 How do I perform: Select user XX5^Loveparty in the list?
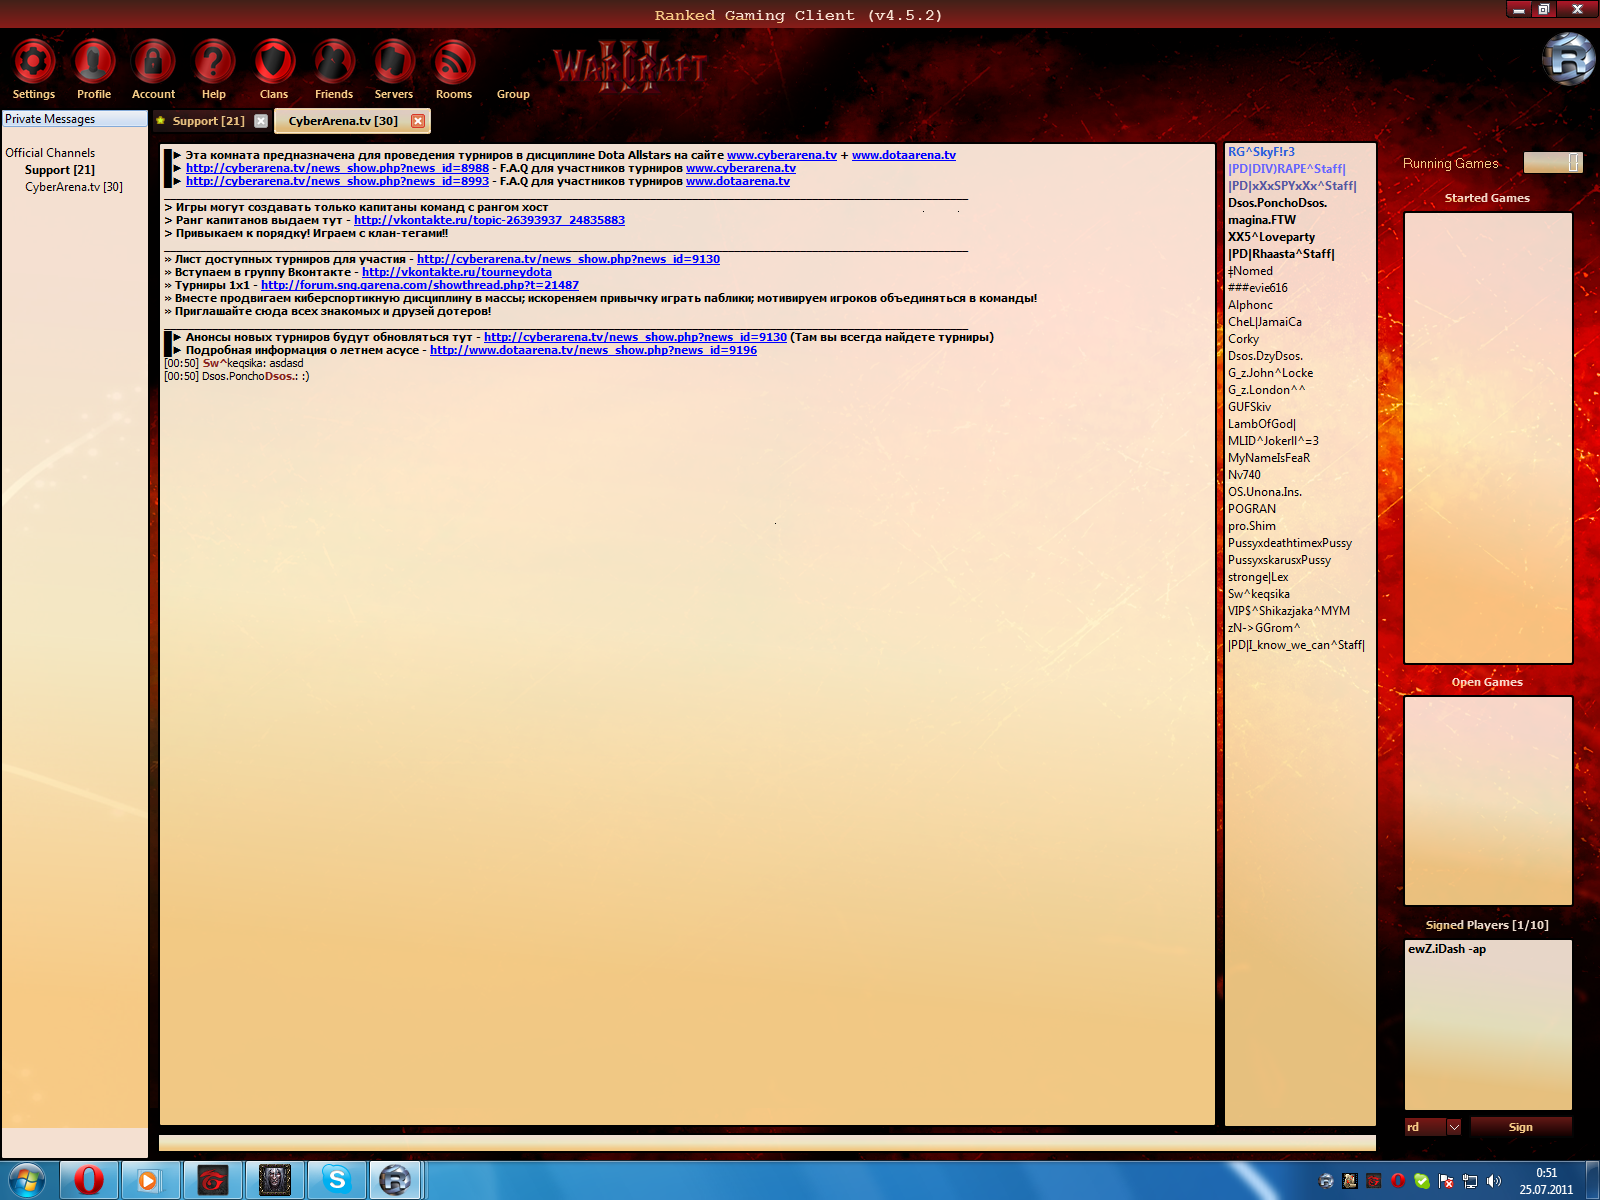point(1272,237)
